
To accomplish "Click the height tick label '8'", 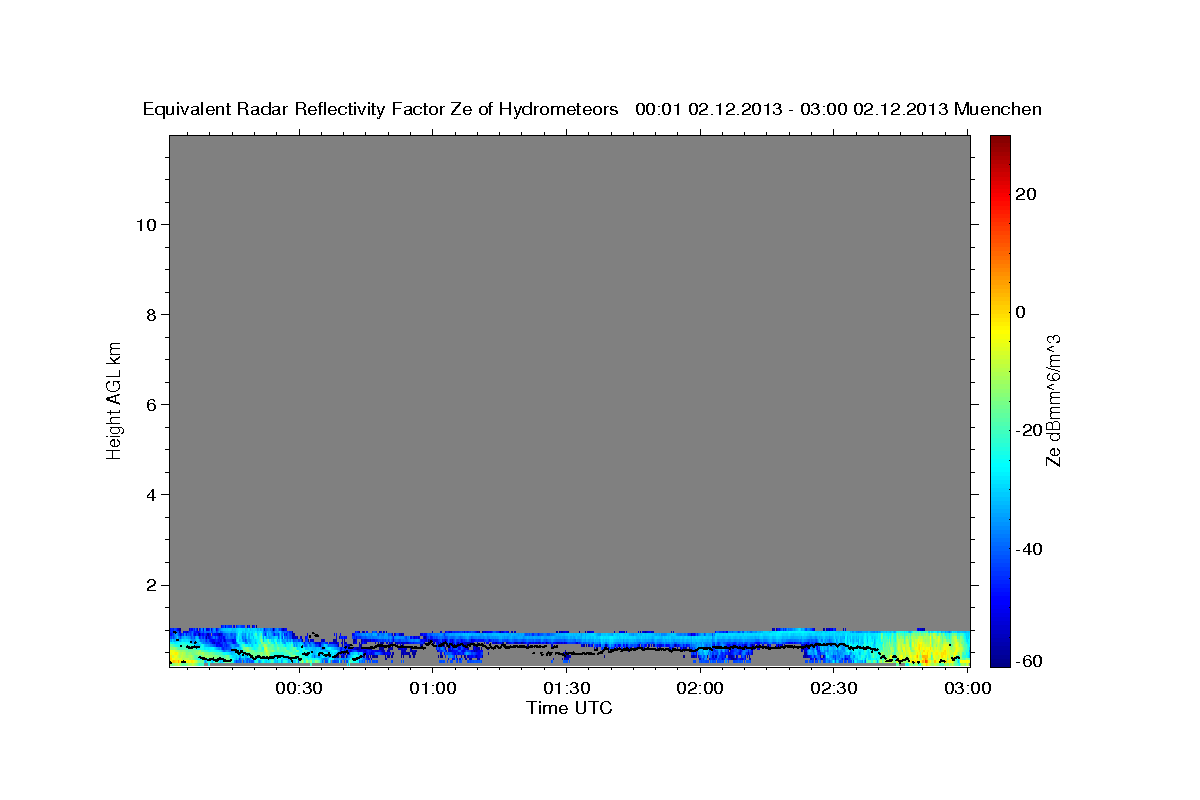I will coord(152,314).
